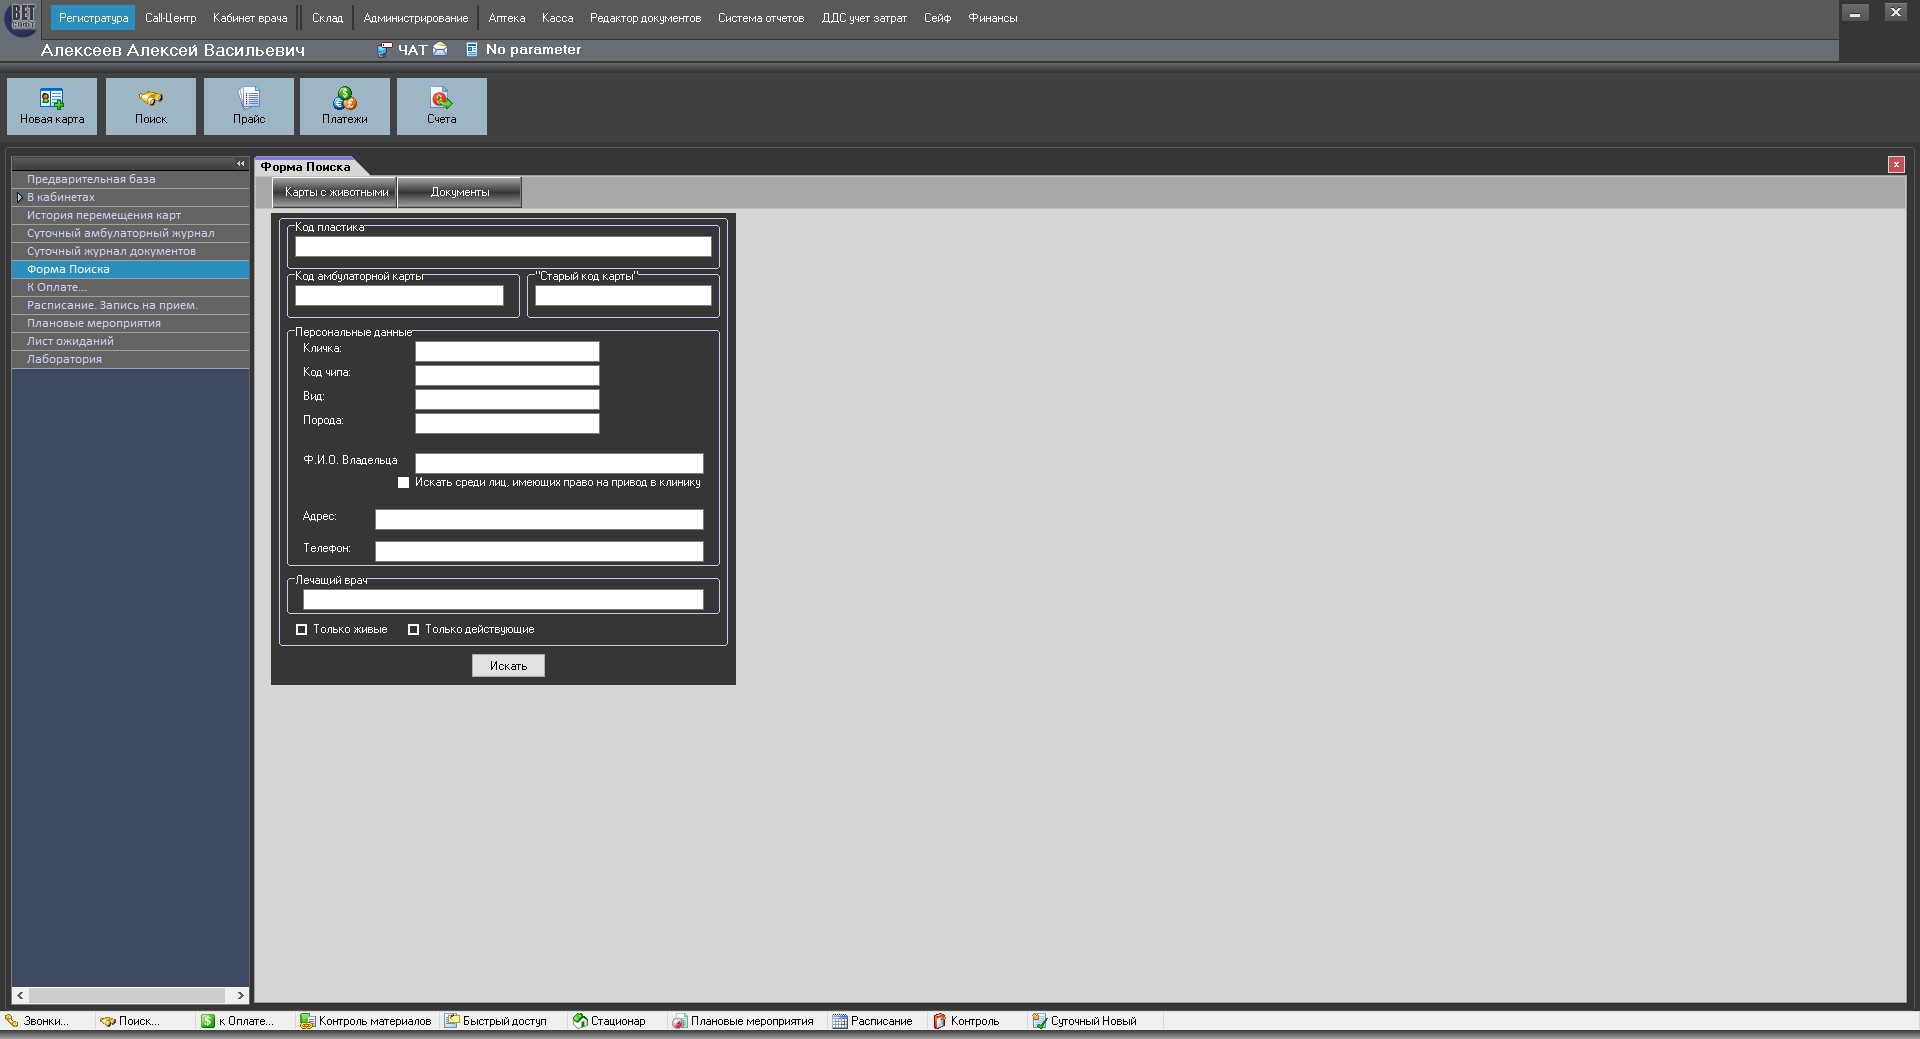Open the ЧАТ envelope icon

[x=440, y=50]
